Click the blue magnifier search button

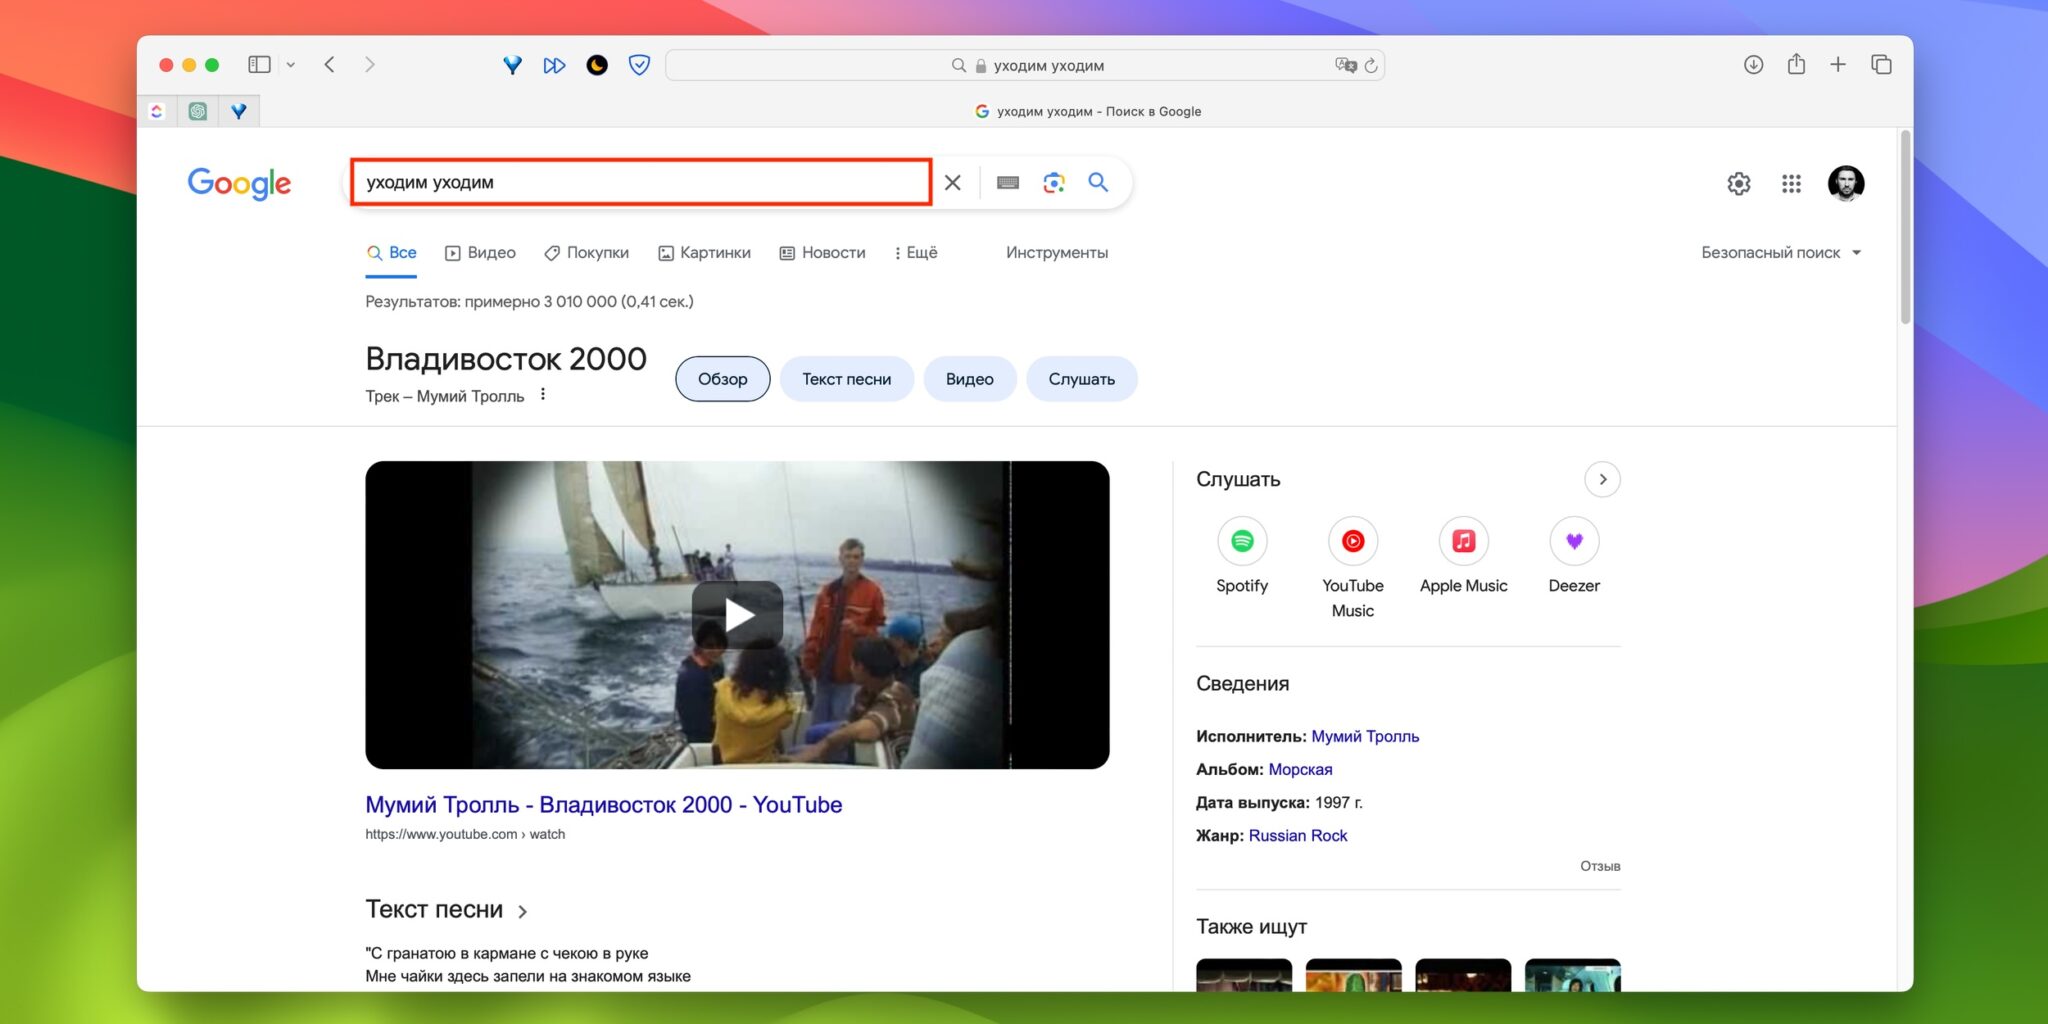click(x=1098, y=182)
